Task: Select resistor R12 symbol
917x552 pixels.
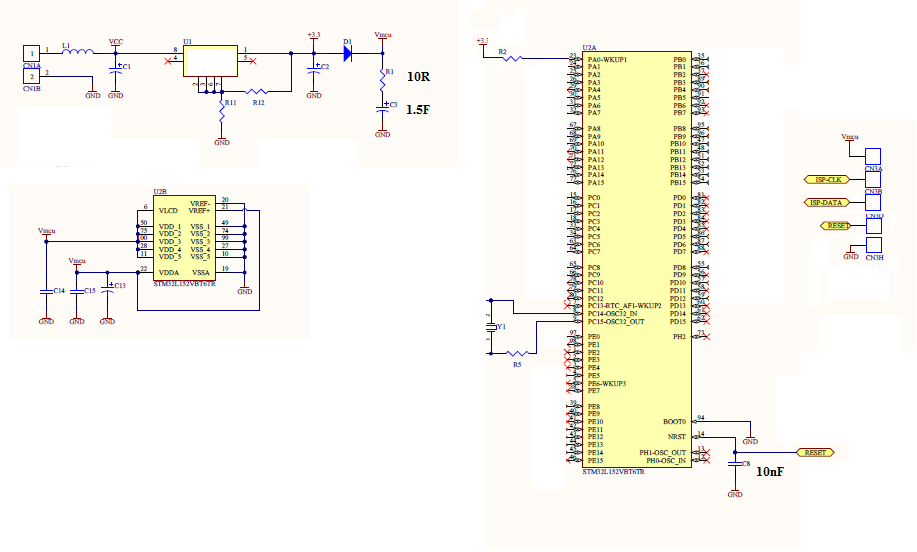Action: [257, 91]
